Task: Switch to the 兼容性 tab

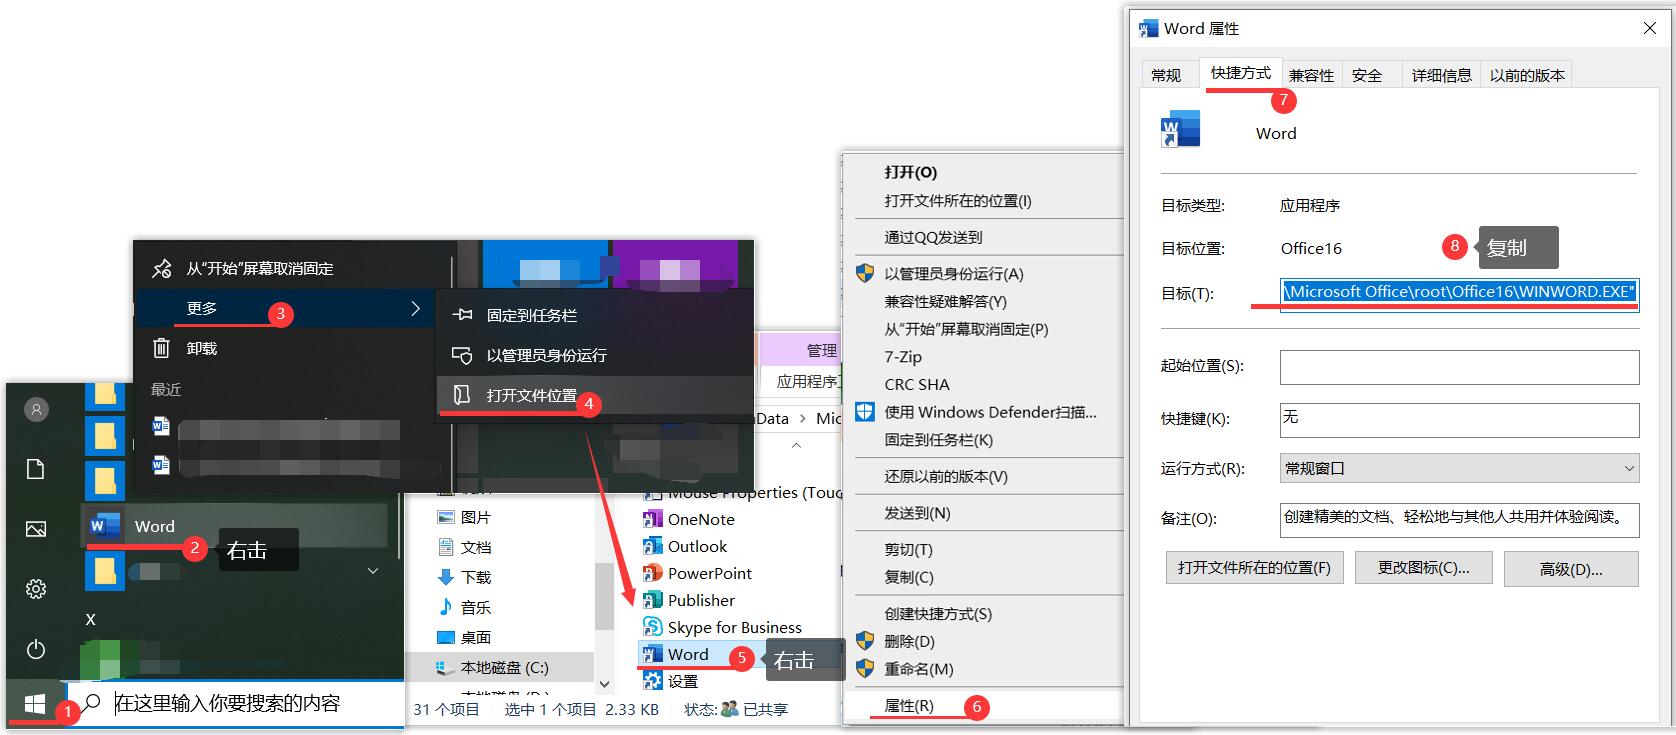Action: point(1311,75)
